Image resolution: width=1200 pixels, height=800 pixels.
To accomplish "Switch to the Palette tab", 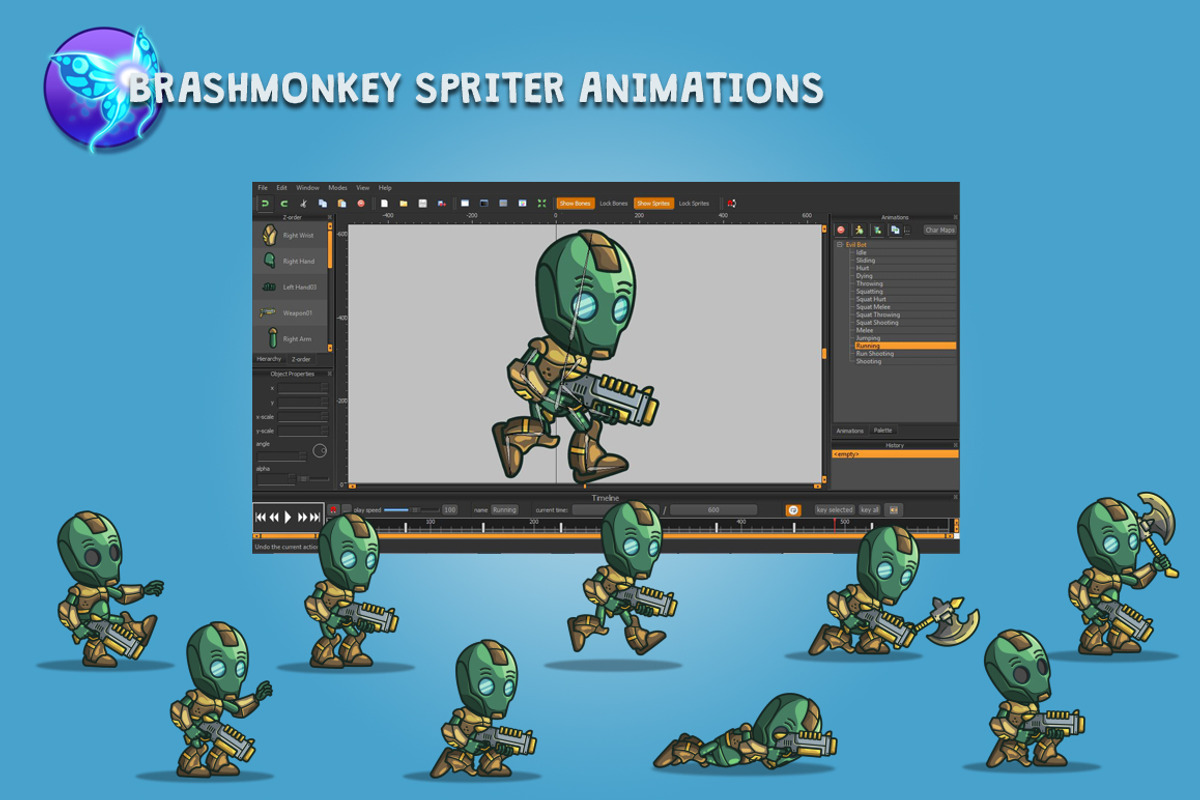I will pos(883,430).
